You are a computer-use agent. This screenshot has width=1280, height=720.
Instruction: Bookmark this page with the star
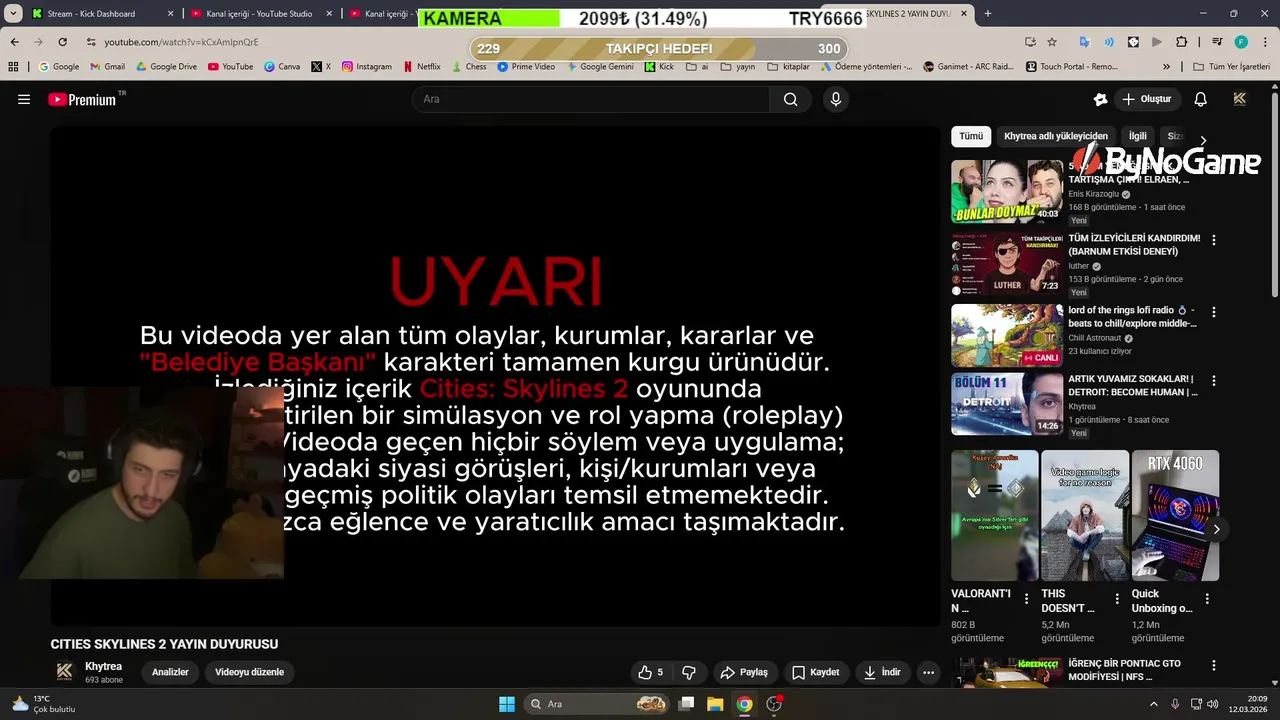click(x=1052, y=42)
